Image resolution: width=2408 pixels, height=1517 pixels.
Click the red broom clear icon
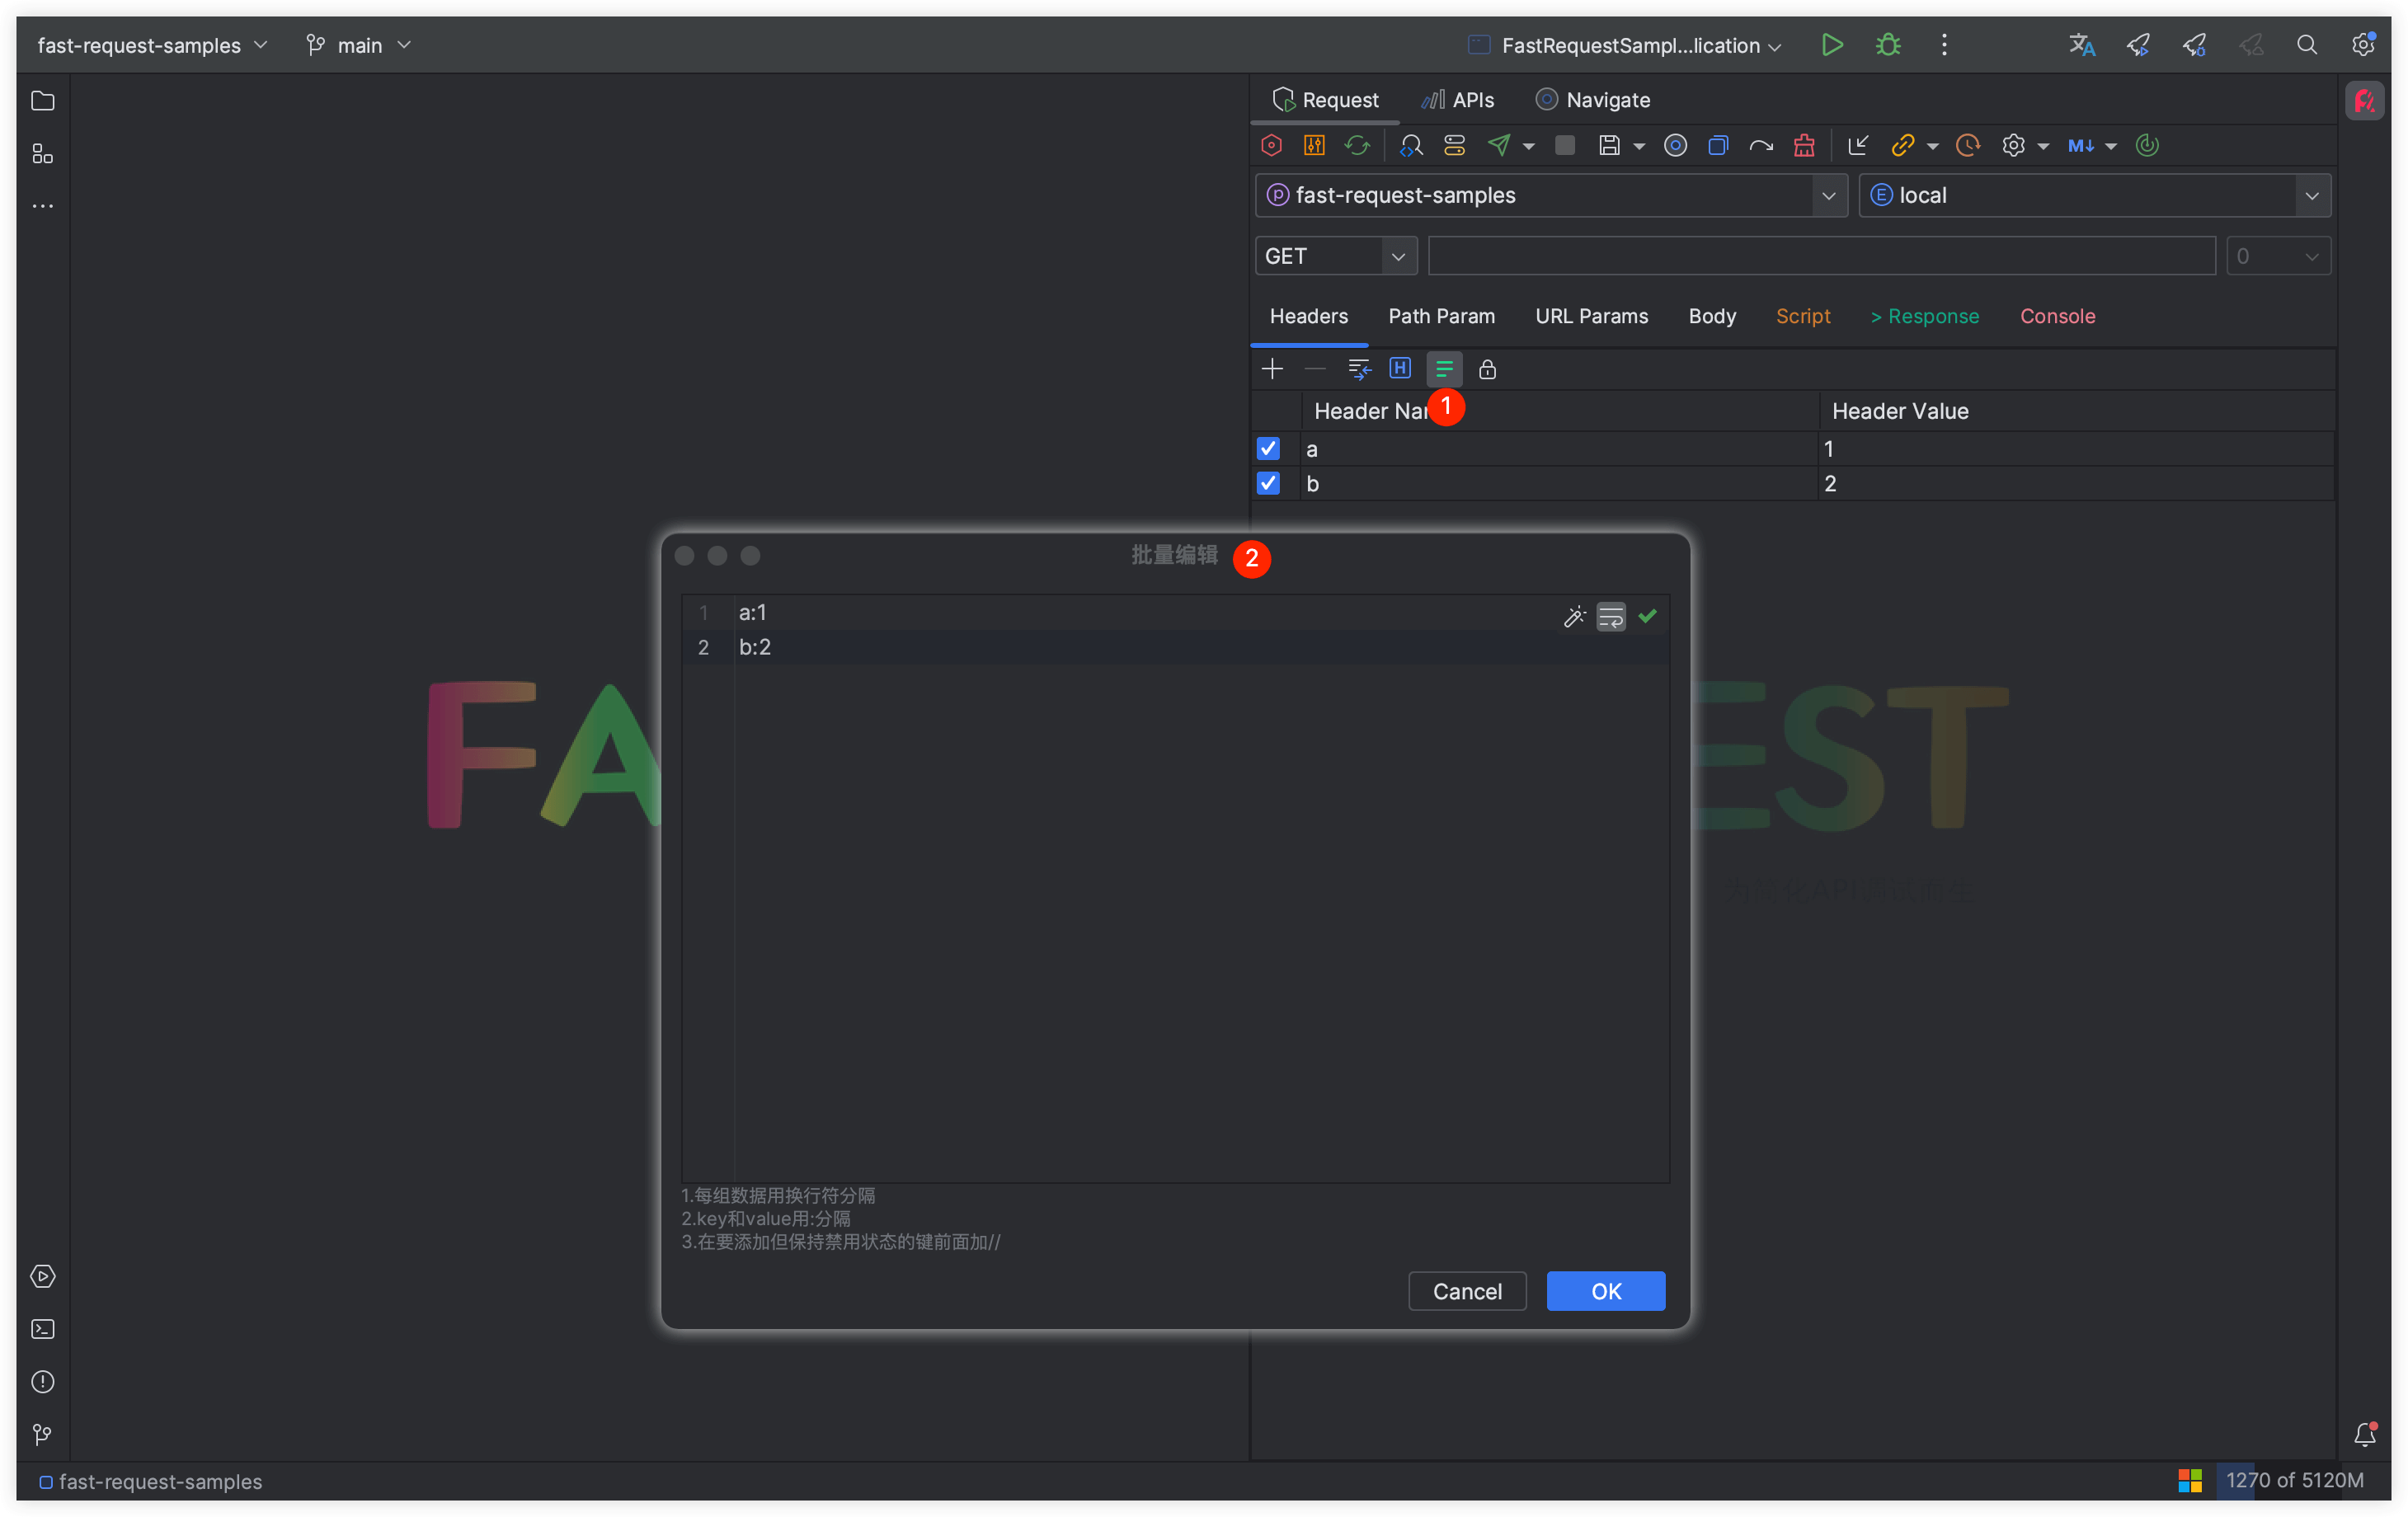1803,146
